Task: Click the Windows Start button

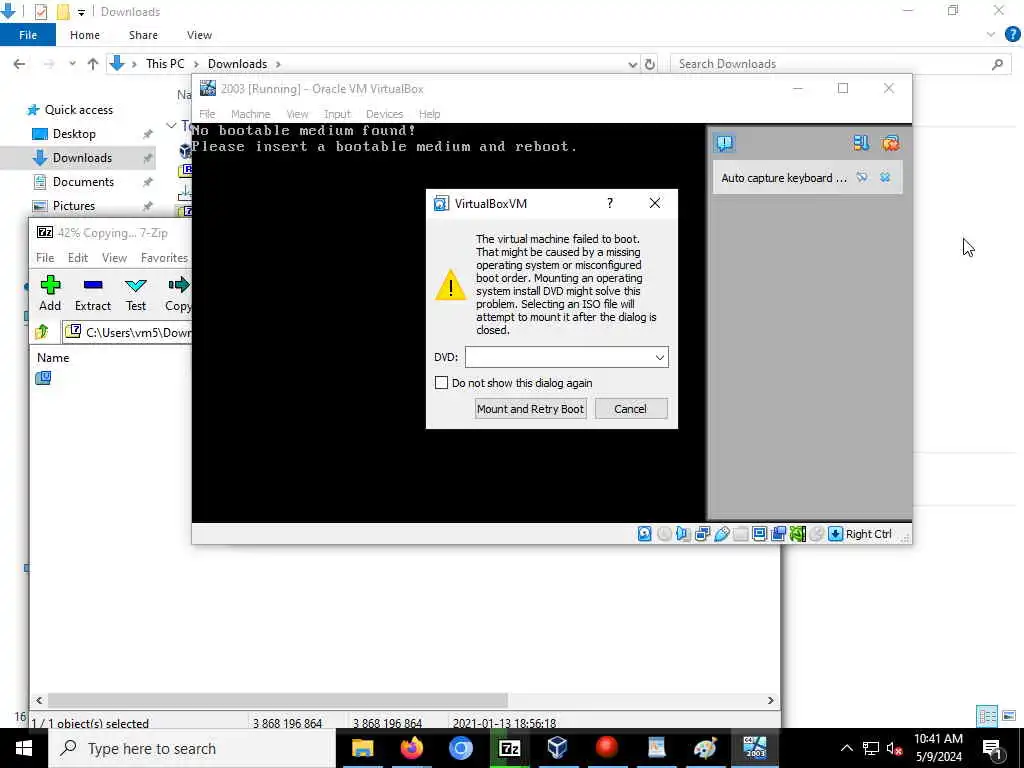Action: coord(24,748)
